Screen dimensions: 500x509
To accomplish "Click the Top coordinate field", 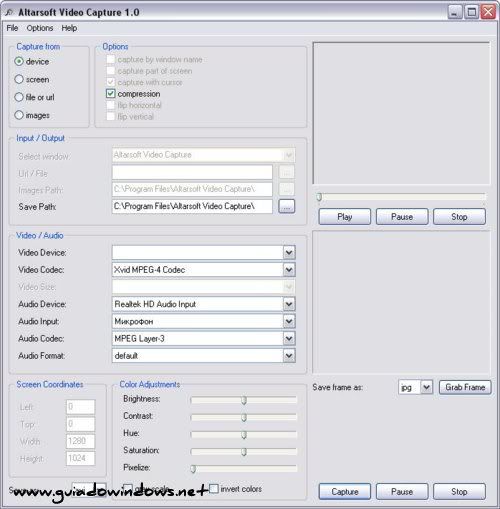I will click(80, 424).
